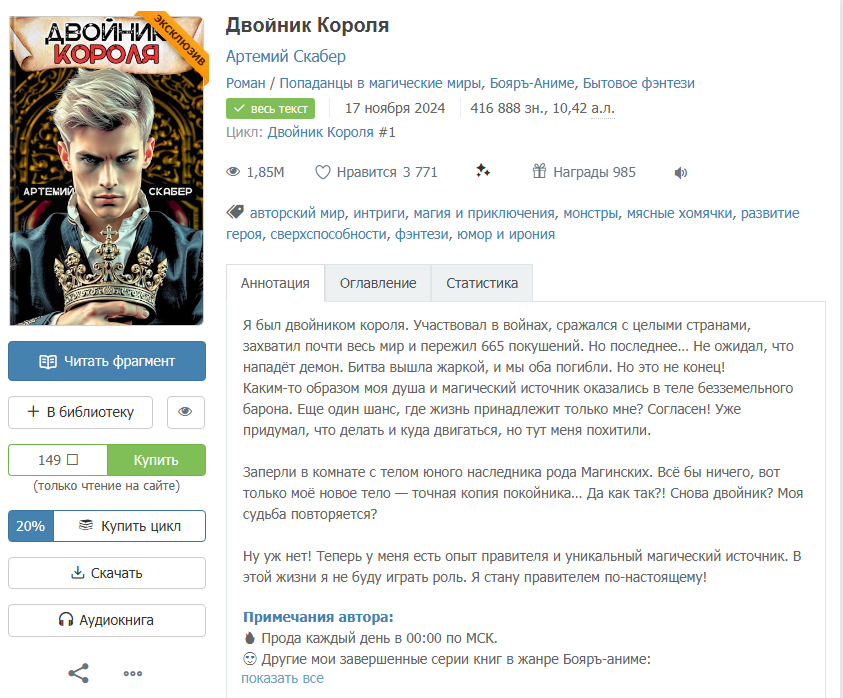This screenshot has width=843, height=698.
Task: Open the three-dots more options menu
Action: point(133,673)
